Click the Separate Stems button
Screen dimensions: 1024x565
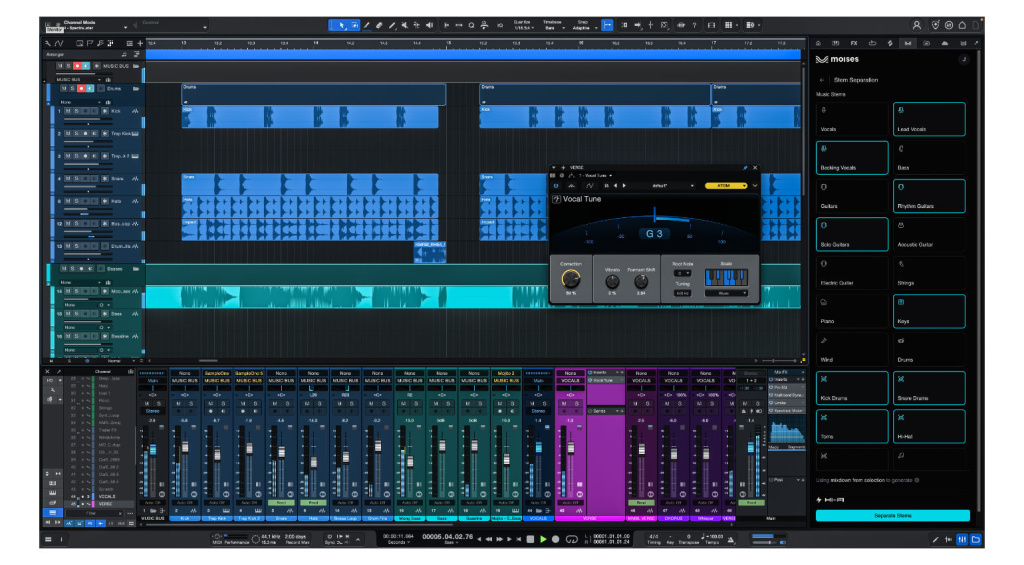coord(892,515)
